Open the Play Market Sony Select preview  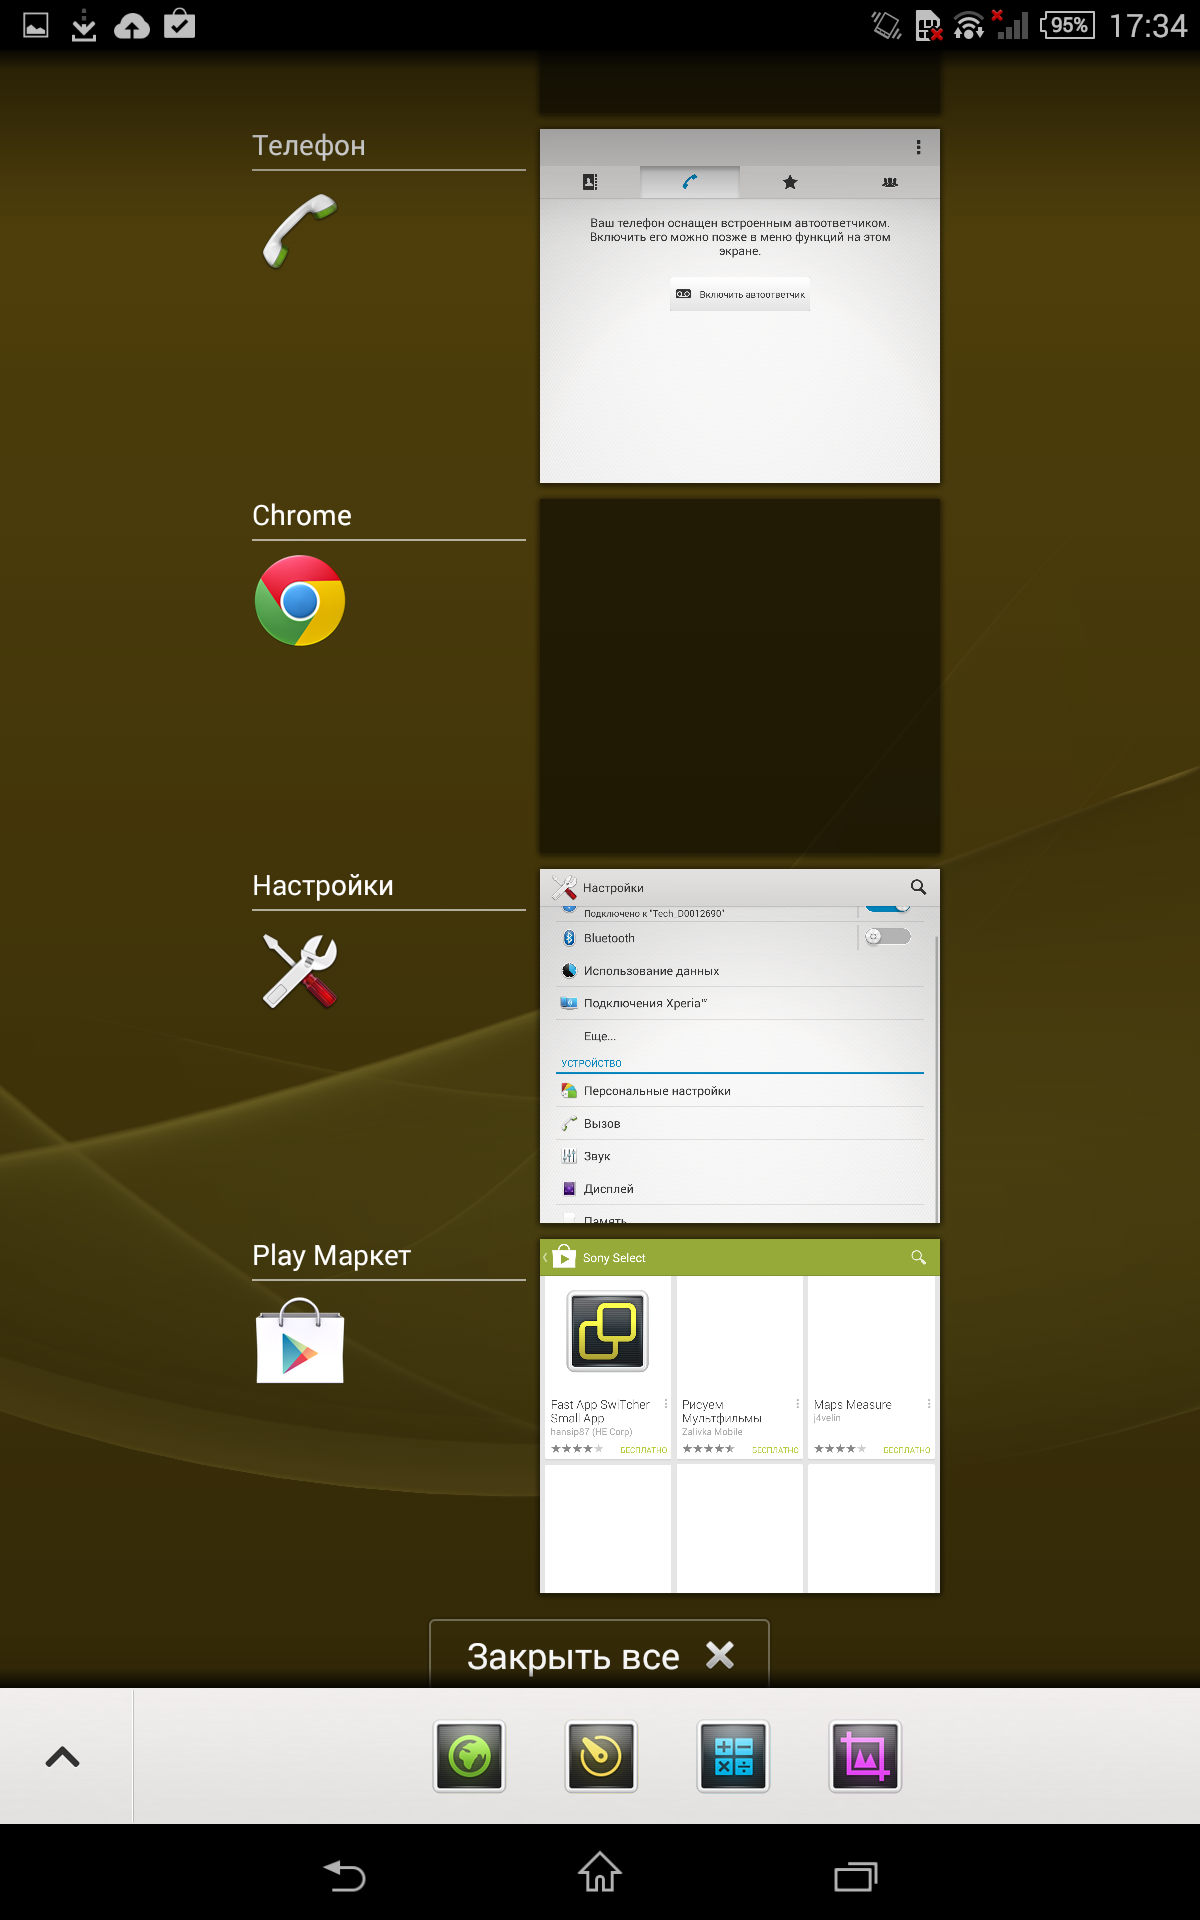point(739,1416)
